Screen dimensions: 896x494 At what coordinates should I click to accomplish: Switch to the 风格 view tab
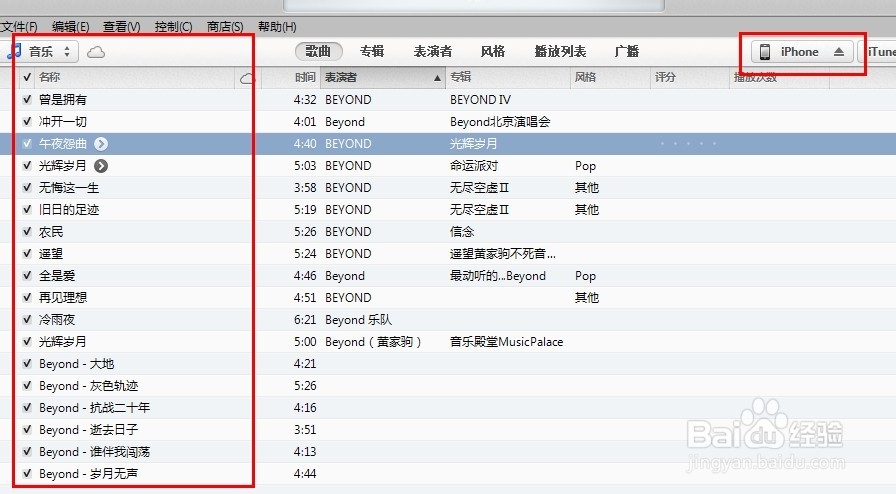tap(493, 51)
